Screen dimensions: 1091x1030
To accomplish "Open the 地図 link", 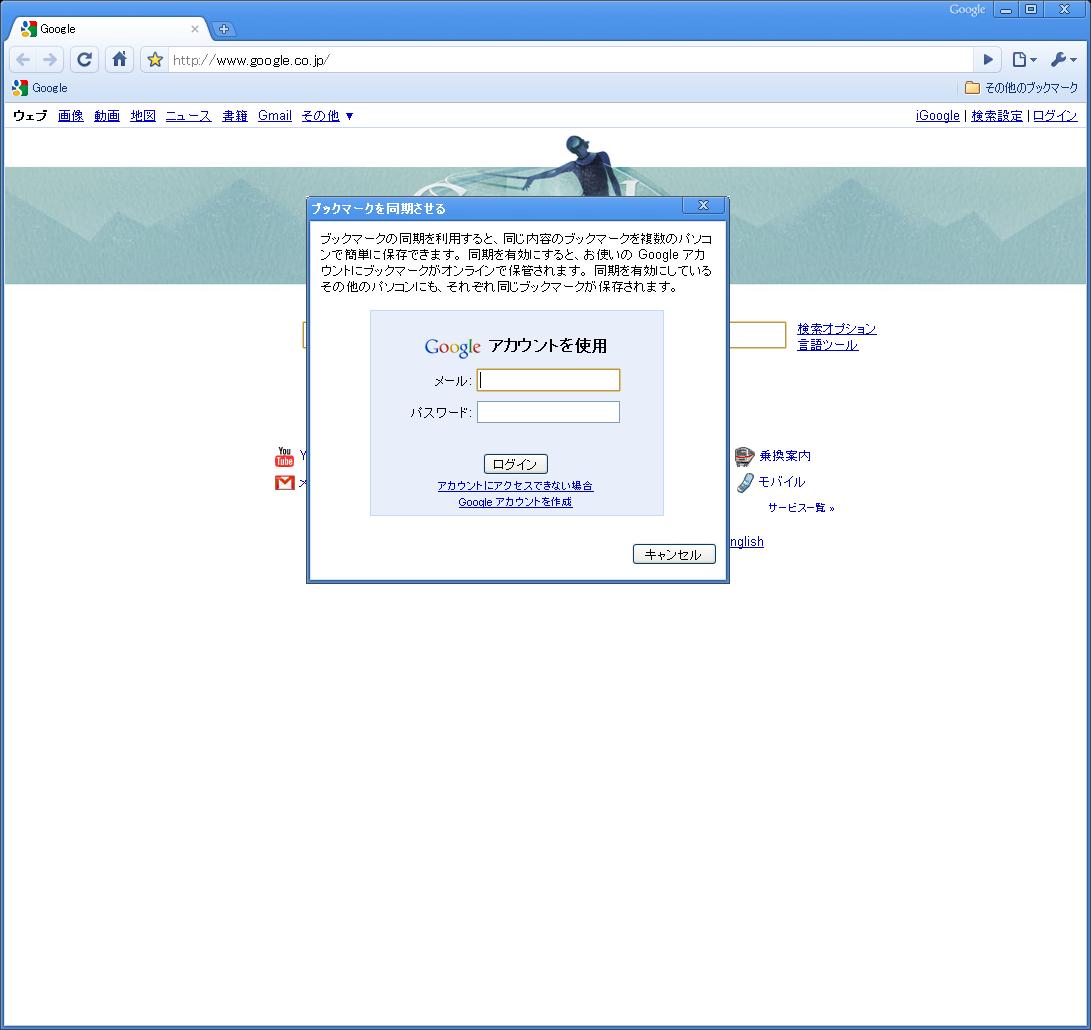I will click(143, 116).
